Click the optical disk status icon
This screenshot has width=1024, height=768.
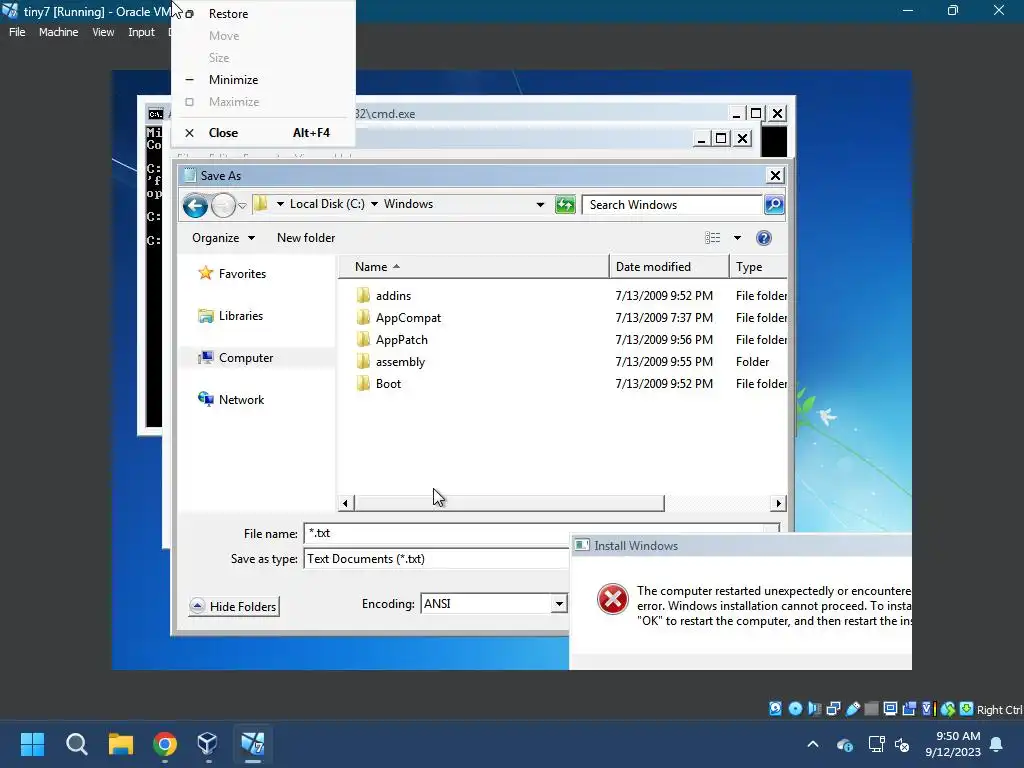(795, 709)
